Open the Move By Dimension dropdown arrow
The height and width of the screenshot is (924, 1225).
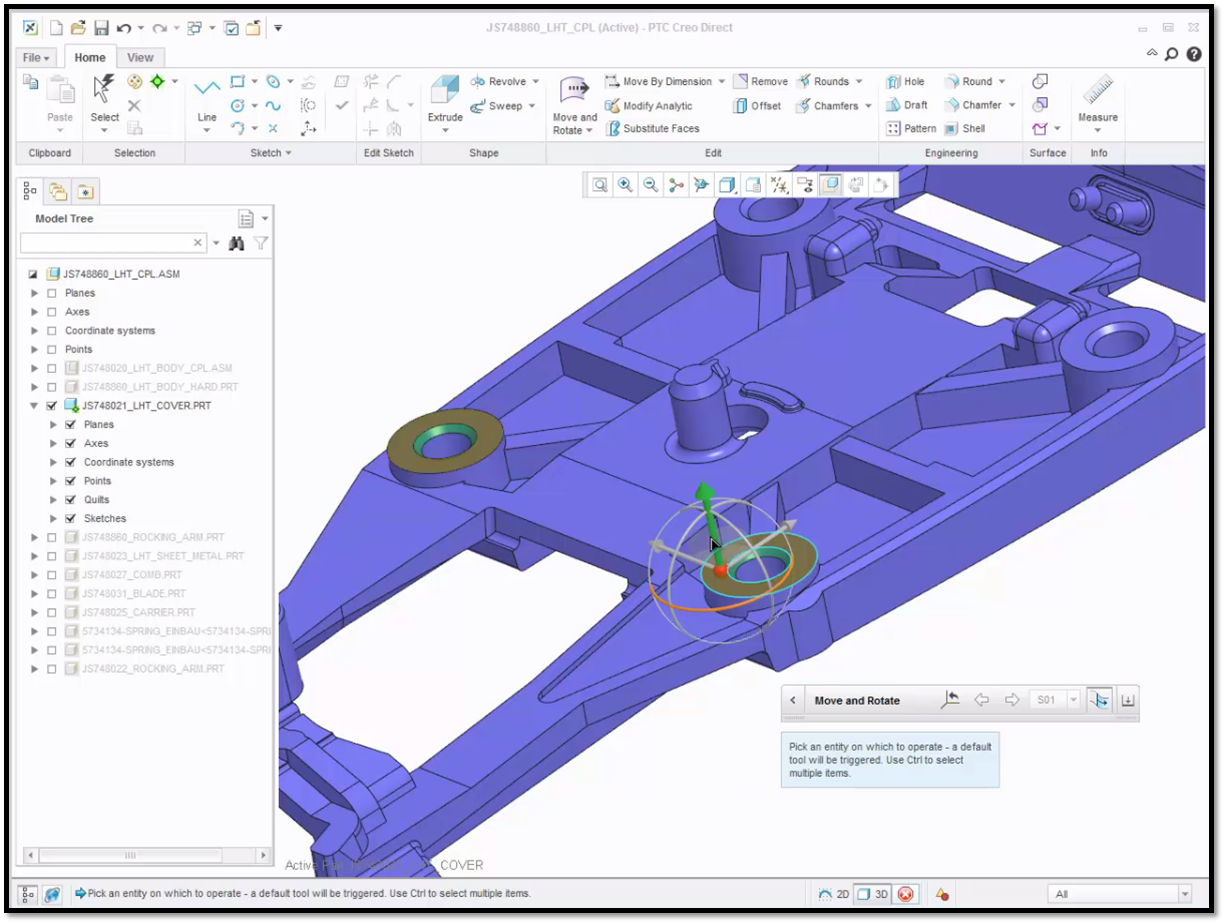click(x=721, y=82)
